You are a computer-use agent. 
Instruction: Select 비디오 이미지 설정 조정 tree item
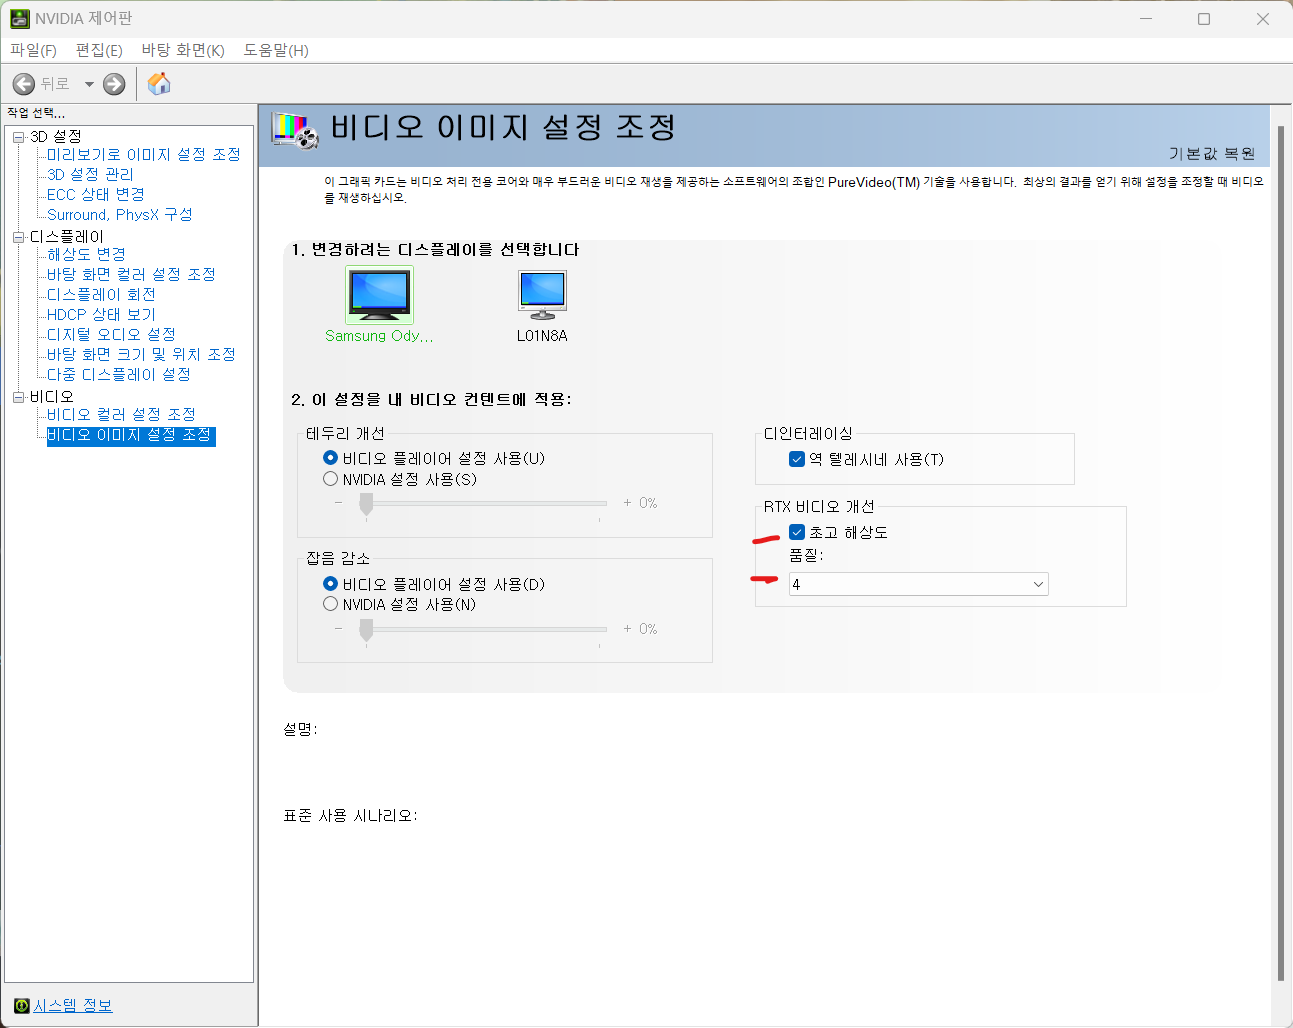[131, 435]
